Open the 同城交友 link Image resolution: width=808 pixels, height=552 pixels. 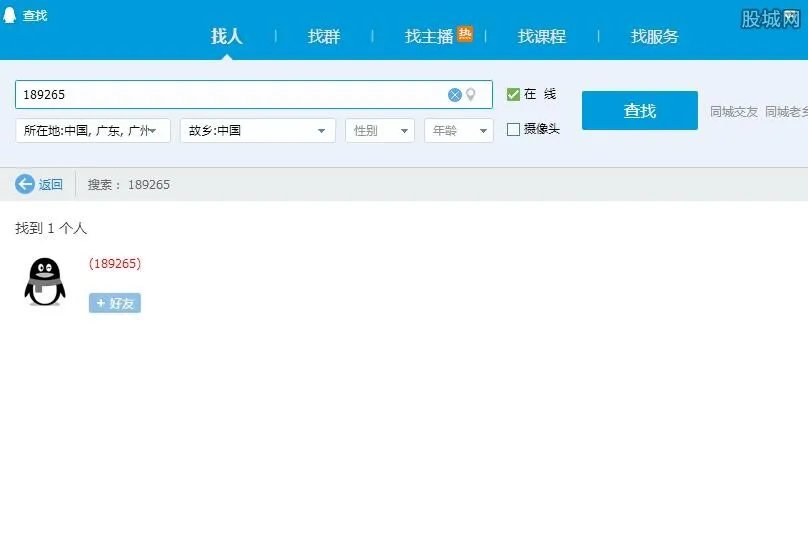tap(734, 111)
